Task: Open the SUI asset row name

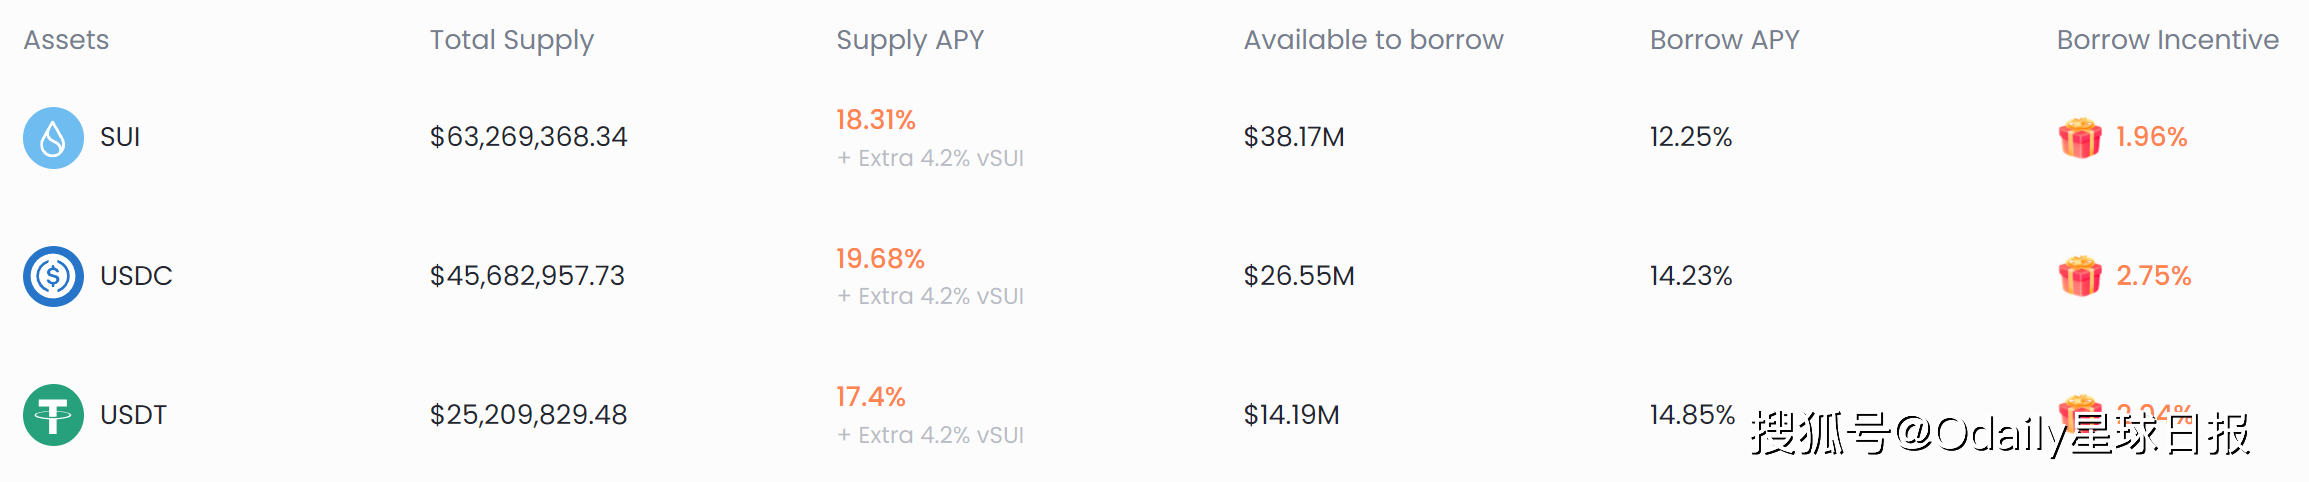Action: click(x=120, y=137)
